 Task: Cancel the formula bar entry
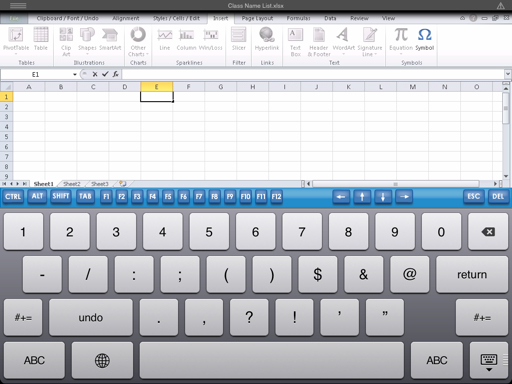(x=95, y=74)
